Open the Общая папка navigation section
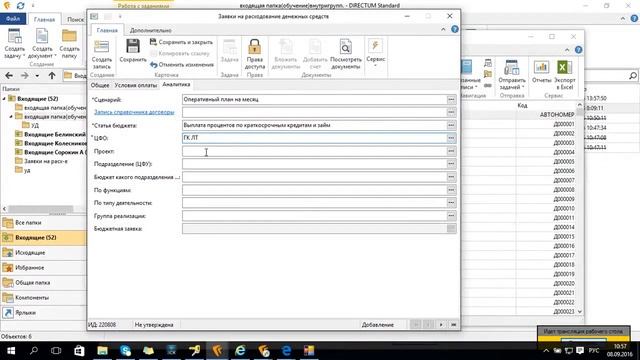640x360 pixels. [x=43, y=282]
